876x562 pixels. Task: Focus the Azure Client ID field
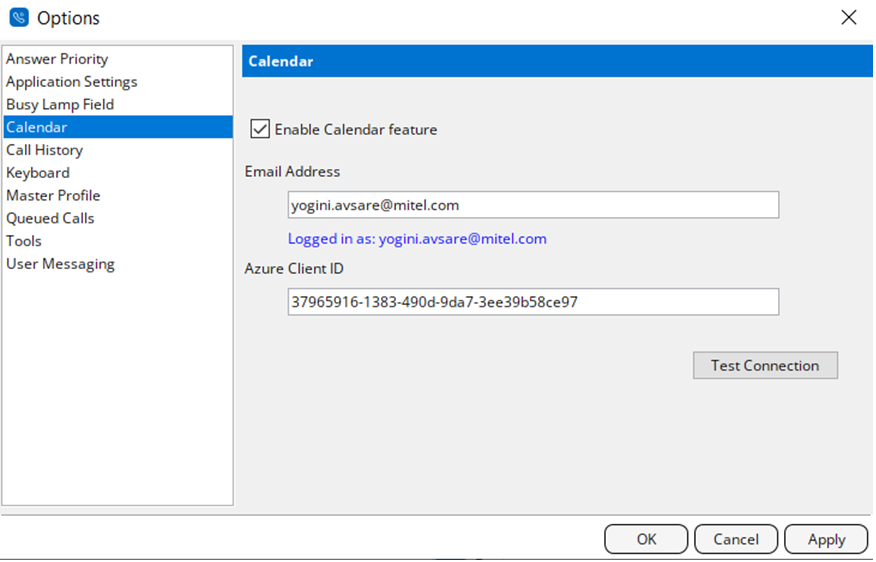tap(532, 302)
